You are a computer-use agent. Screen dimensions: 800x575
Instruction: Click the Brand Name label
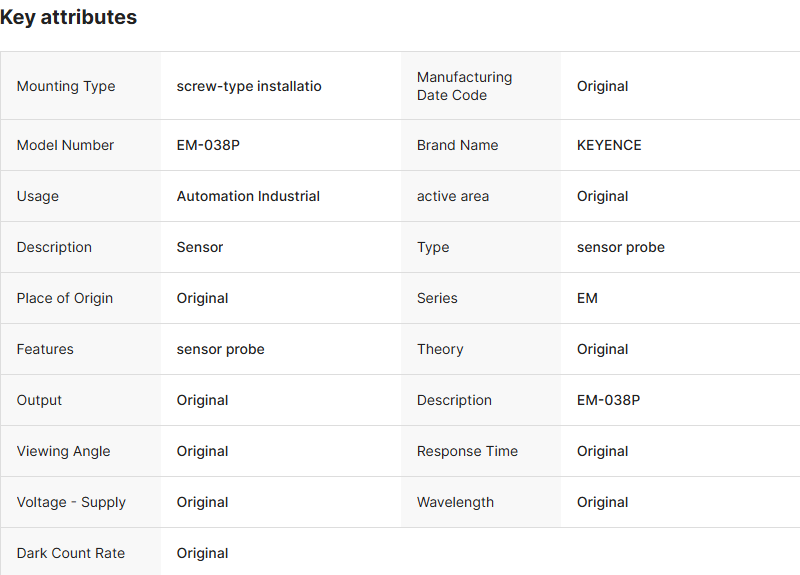(457, 145)
